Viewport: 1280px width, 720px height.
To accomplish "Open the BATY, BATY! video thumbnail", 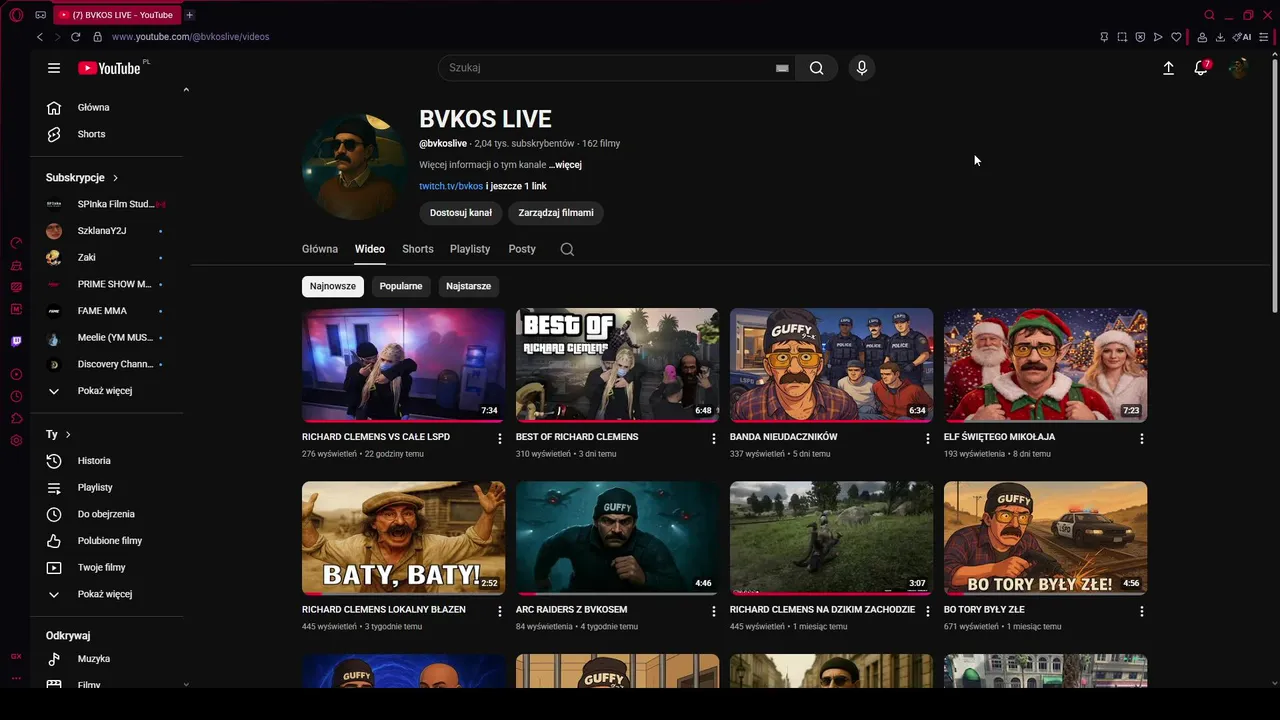I will [404, 538].
